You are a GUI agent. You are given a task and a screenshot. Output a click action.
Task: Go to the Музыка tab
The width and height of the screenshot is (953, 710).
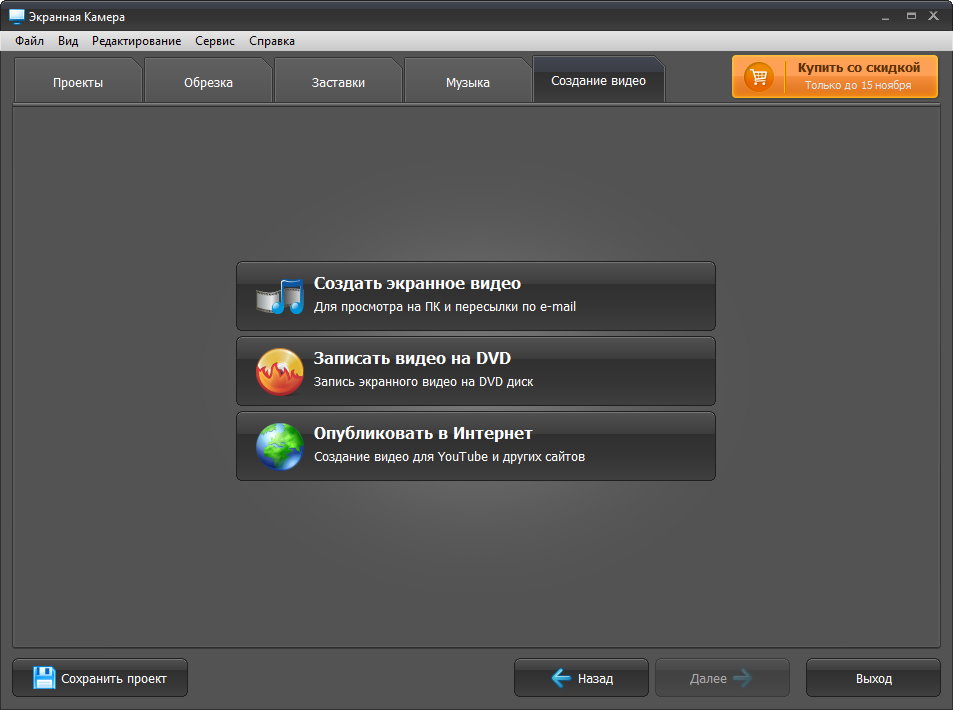[467, 81]
